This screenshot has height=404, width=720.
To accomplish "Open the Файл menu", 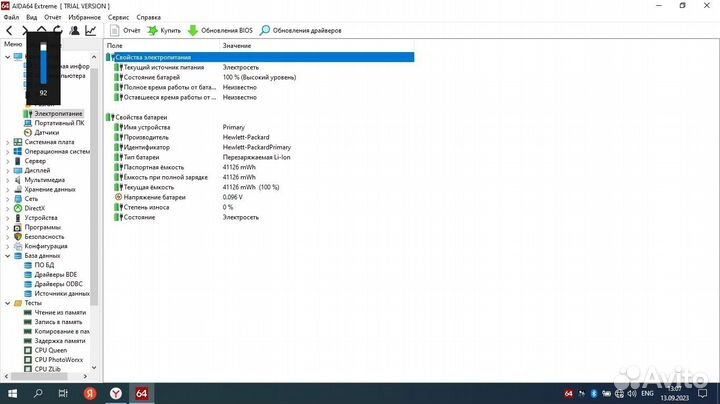I will [x=11, y=17].
